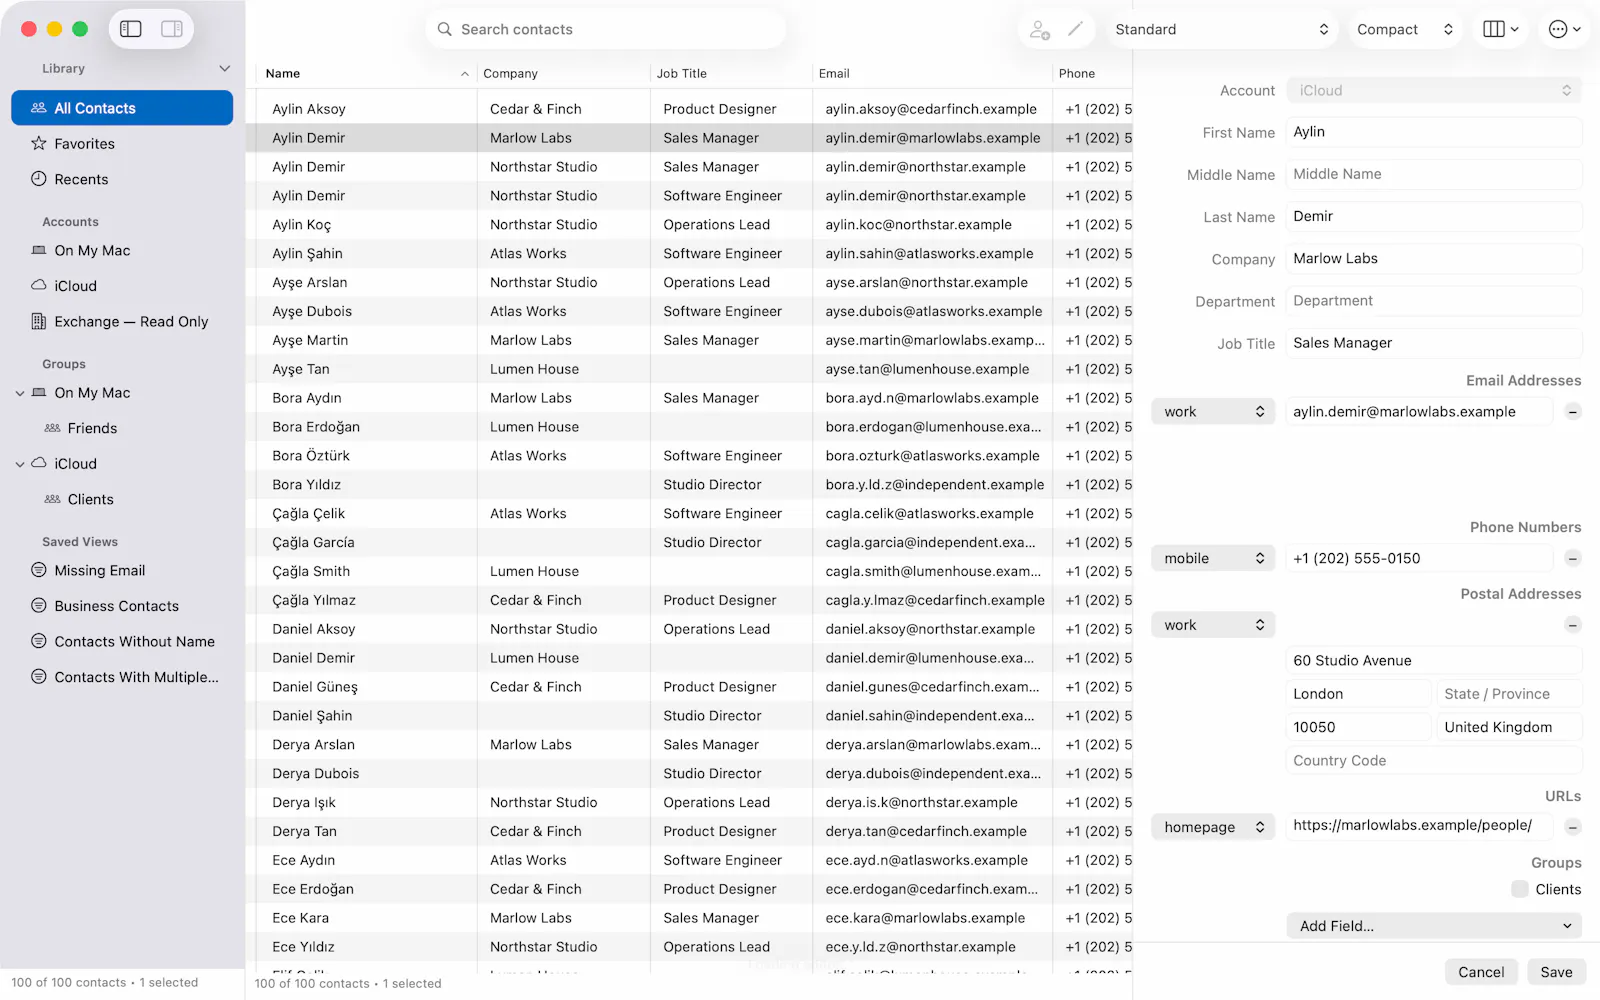Collapse the On My Mac groups tree

click(x=19, y=393)
